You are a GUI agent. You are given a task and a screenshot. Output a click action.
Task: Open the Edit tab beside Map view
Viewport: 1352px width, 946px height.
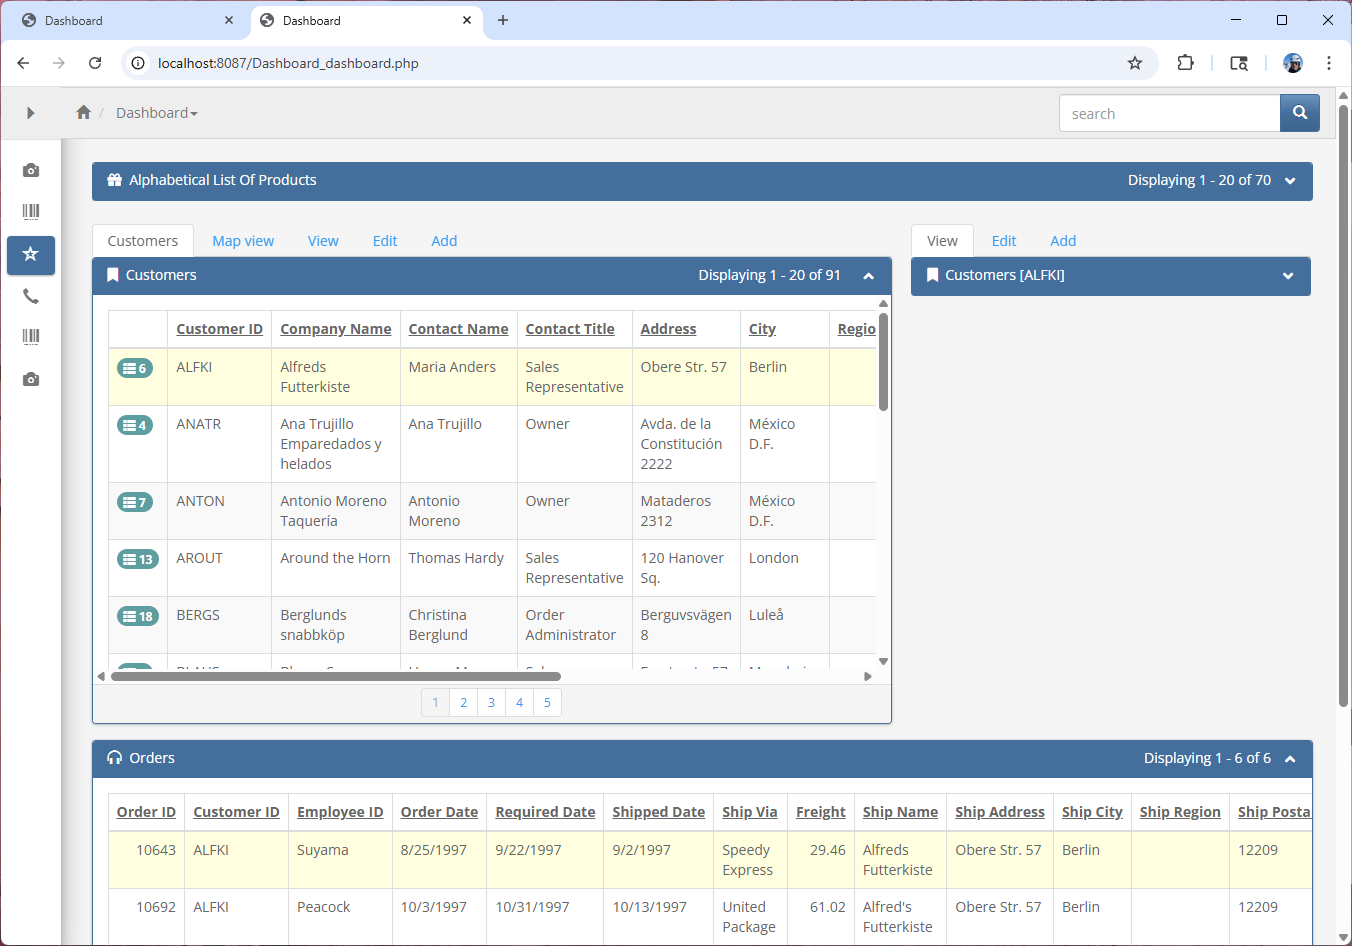[x=385, y=241]
